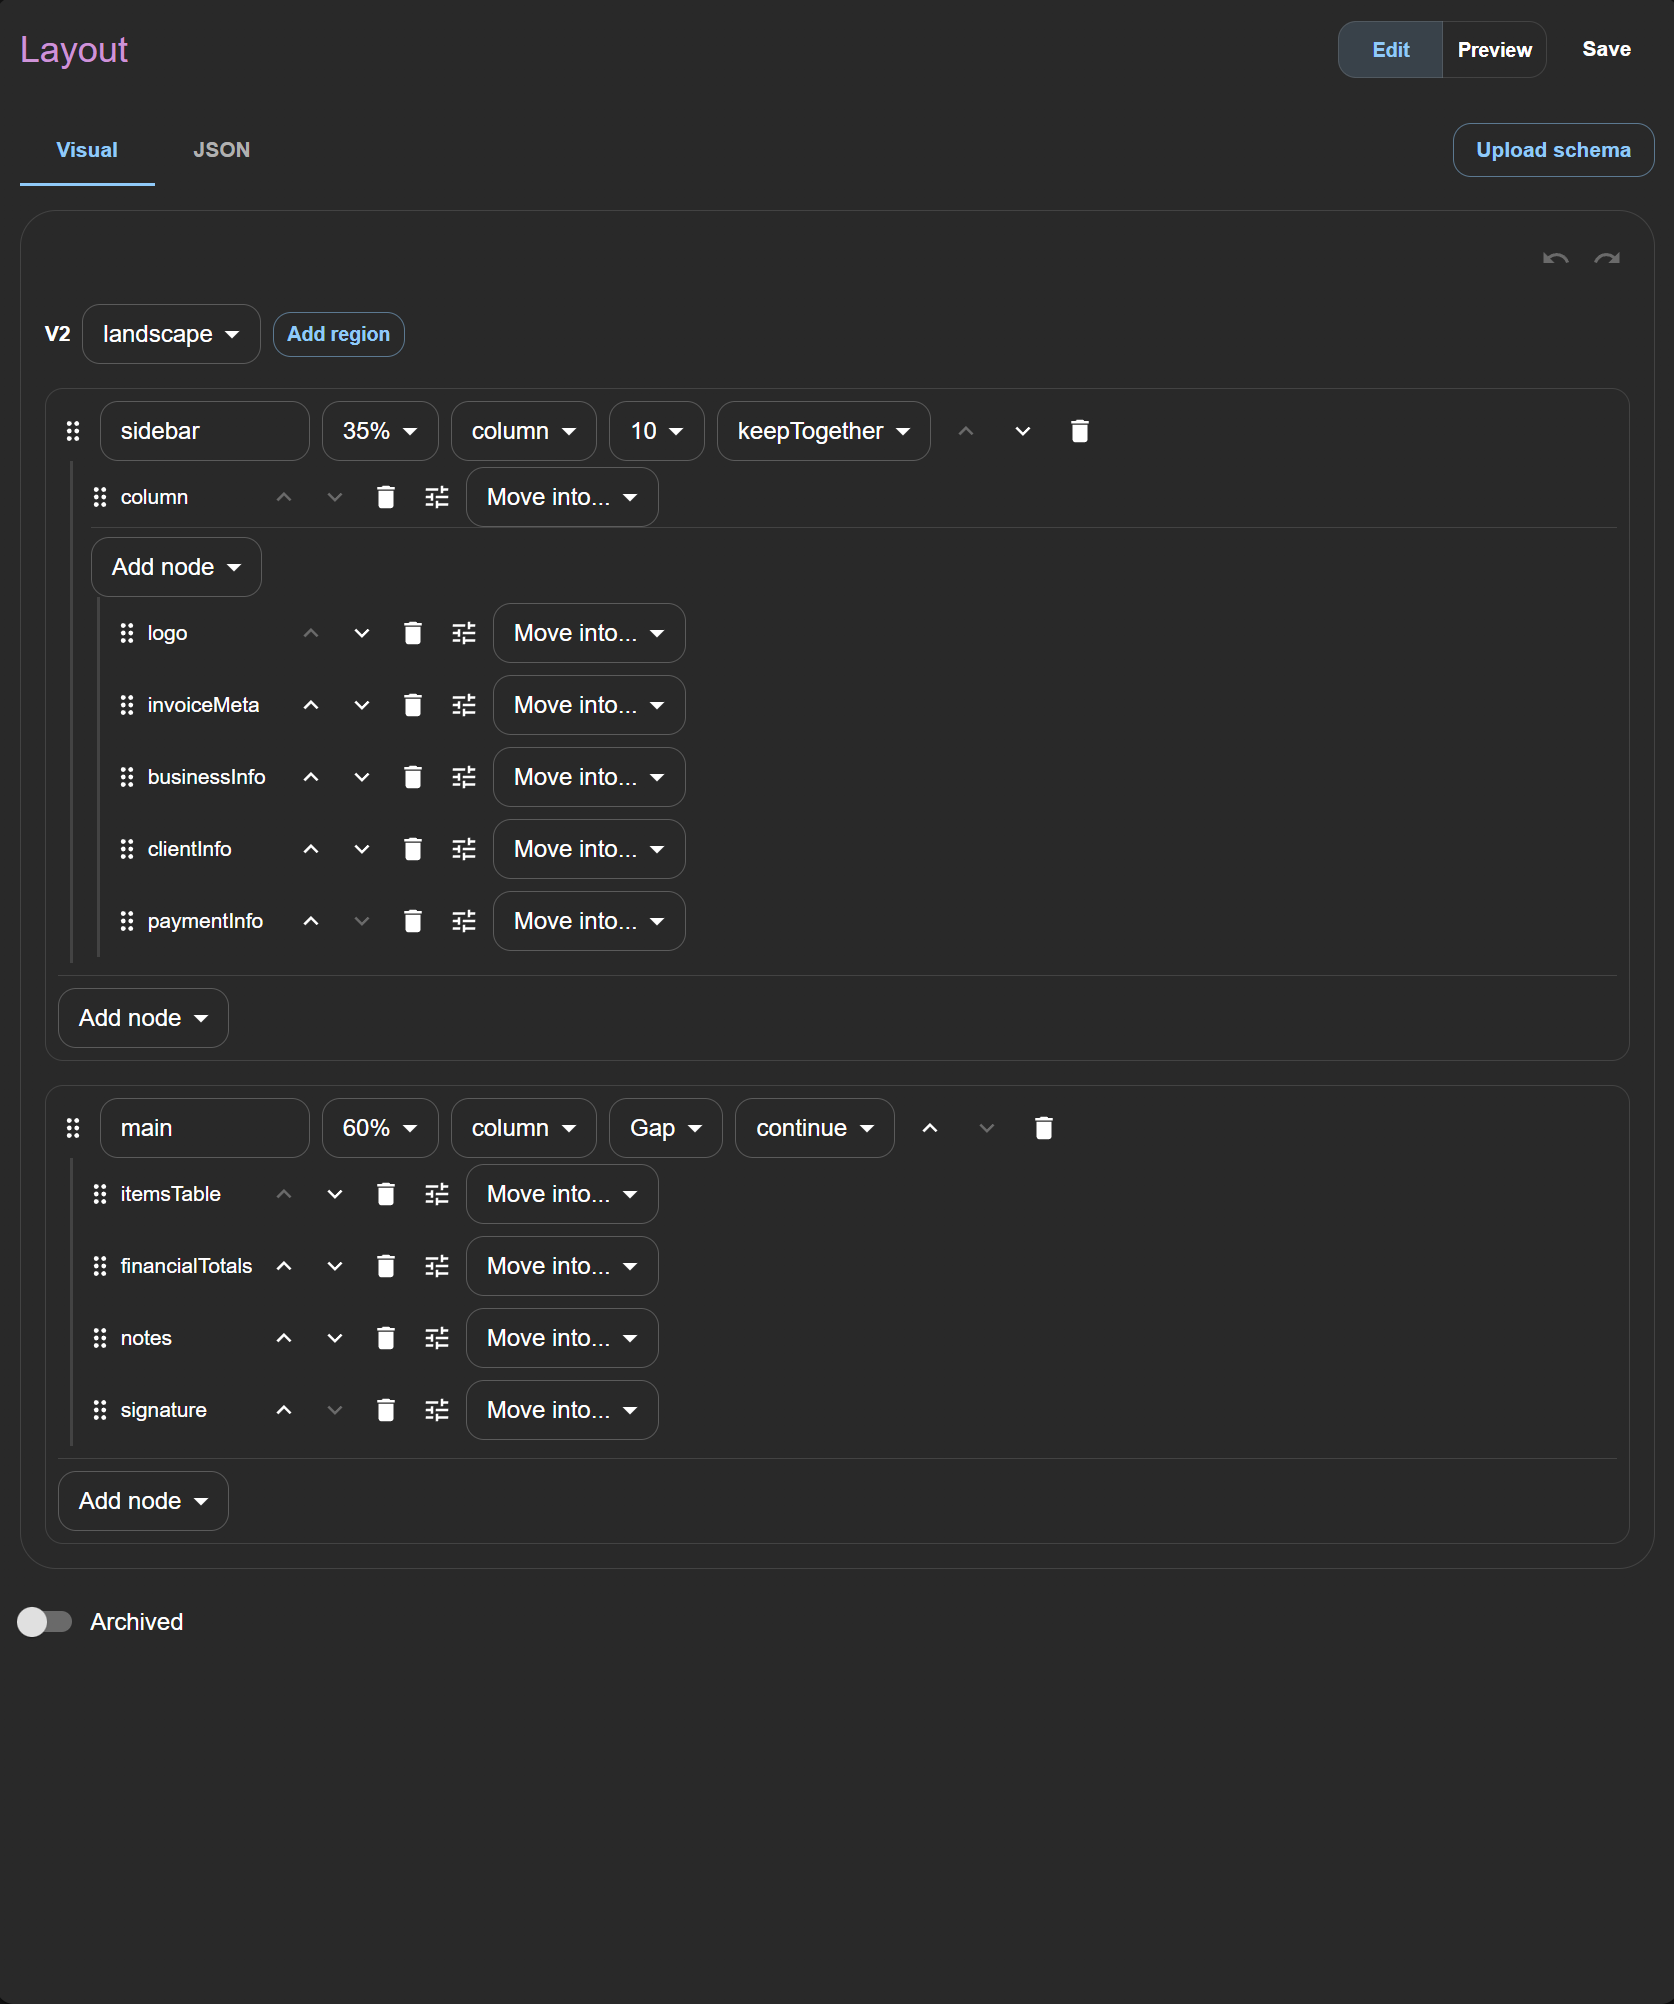The height and width of the screenshot is (2004, 1674).
Task: Grab the drag handle of main region
Action: [73, 1128]
